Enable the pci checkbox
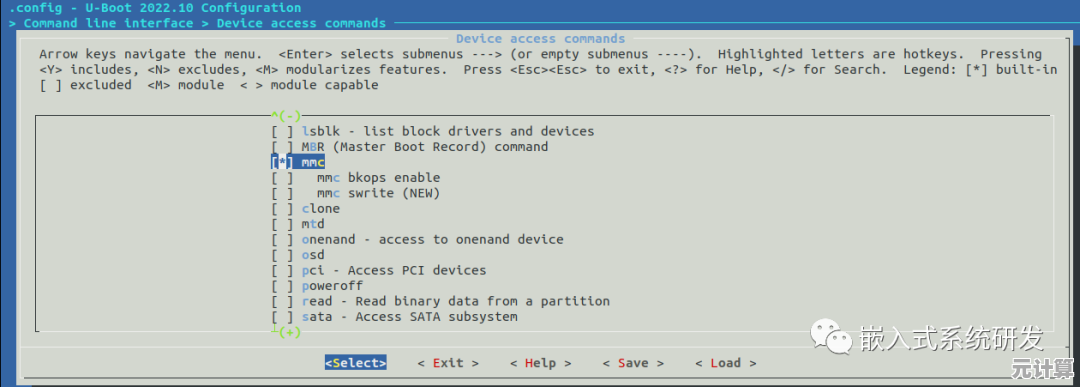Viewport: 1080px width, 387px height. (x=282, y=271)
